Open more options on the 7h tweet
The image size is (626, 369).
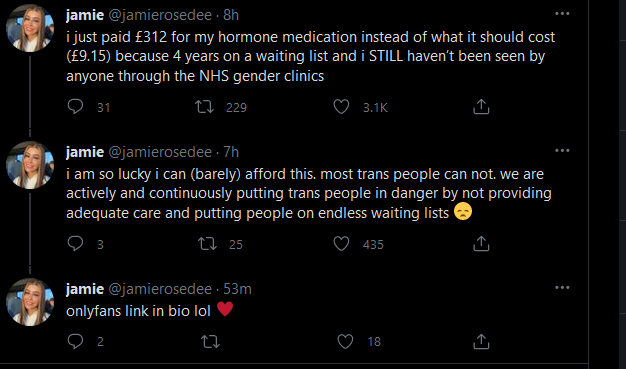(x=562, y=151)
